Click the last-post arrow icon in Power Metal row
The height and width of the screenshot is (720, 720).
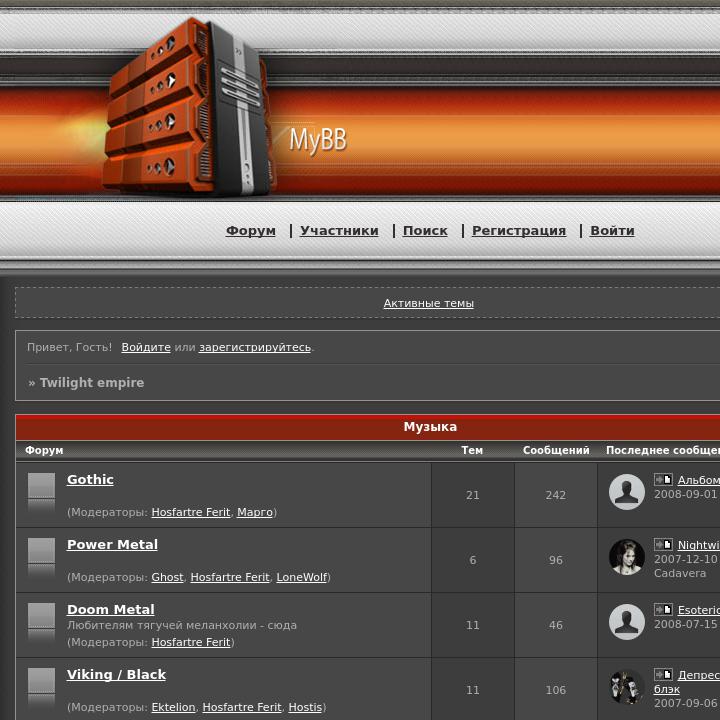pyautogui.click(x=663, y=545)
